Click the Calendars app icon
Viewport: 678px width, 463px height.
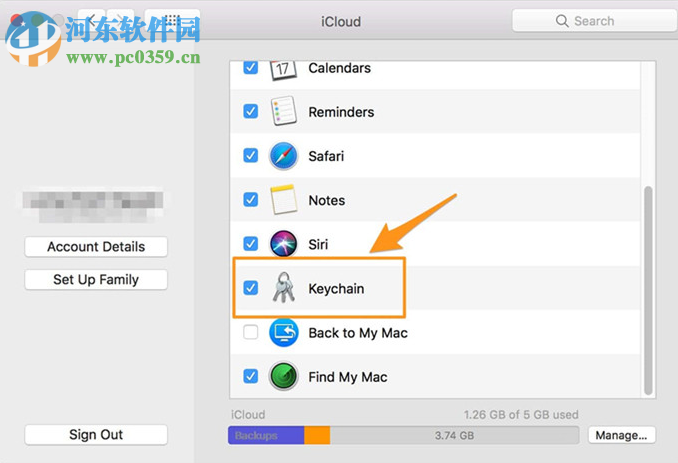(283, 70)
